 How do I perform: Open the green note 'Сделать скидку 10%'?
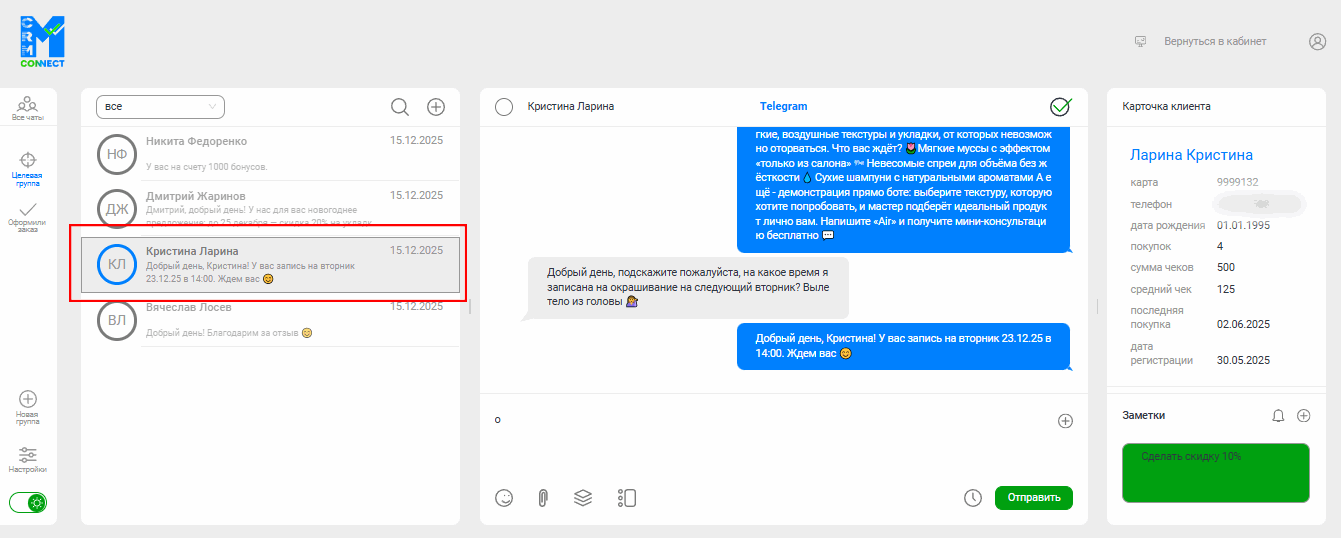point(1216,473)
